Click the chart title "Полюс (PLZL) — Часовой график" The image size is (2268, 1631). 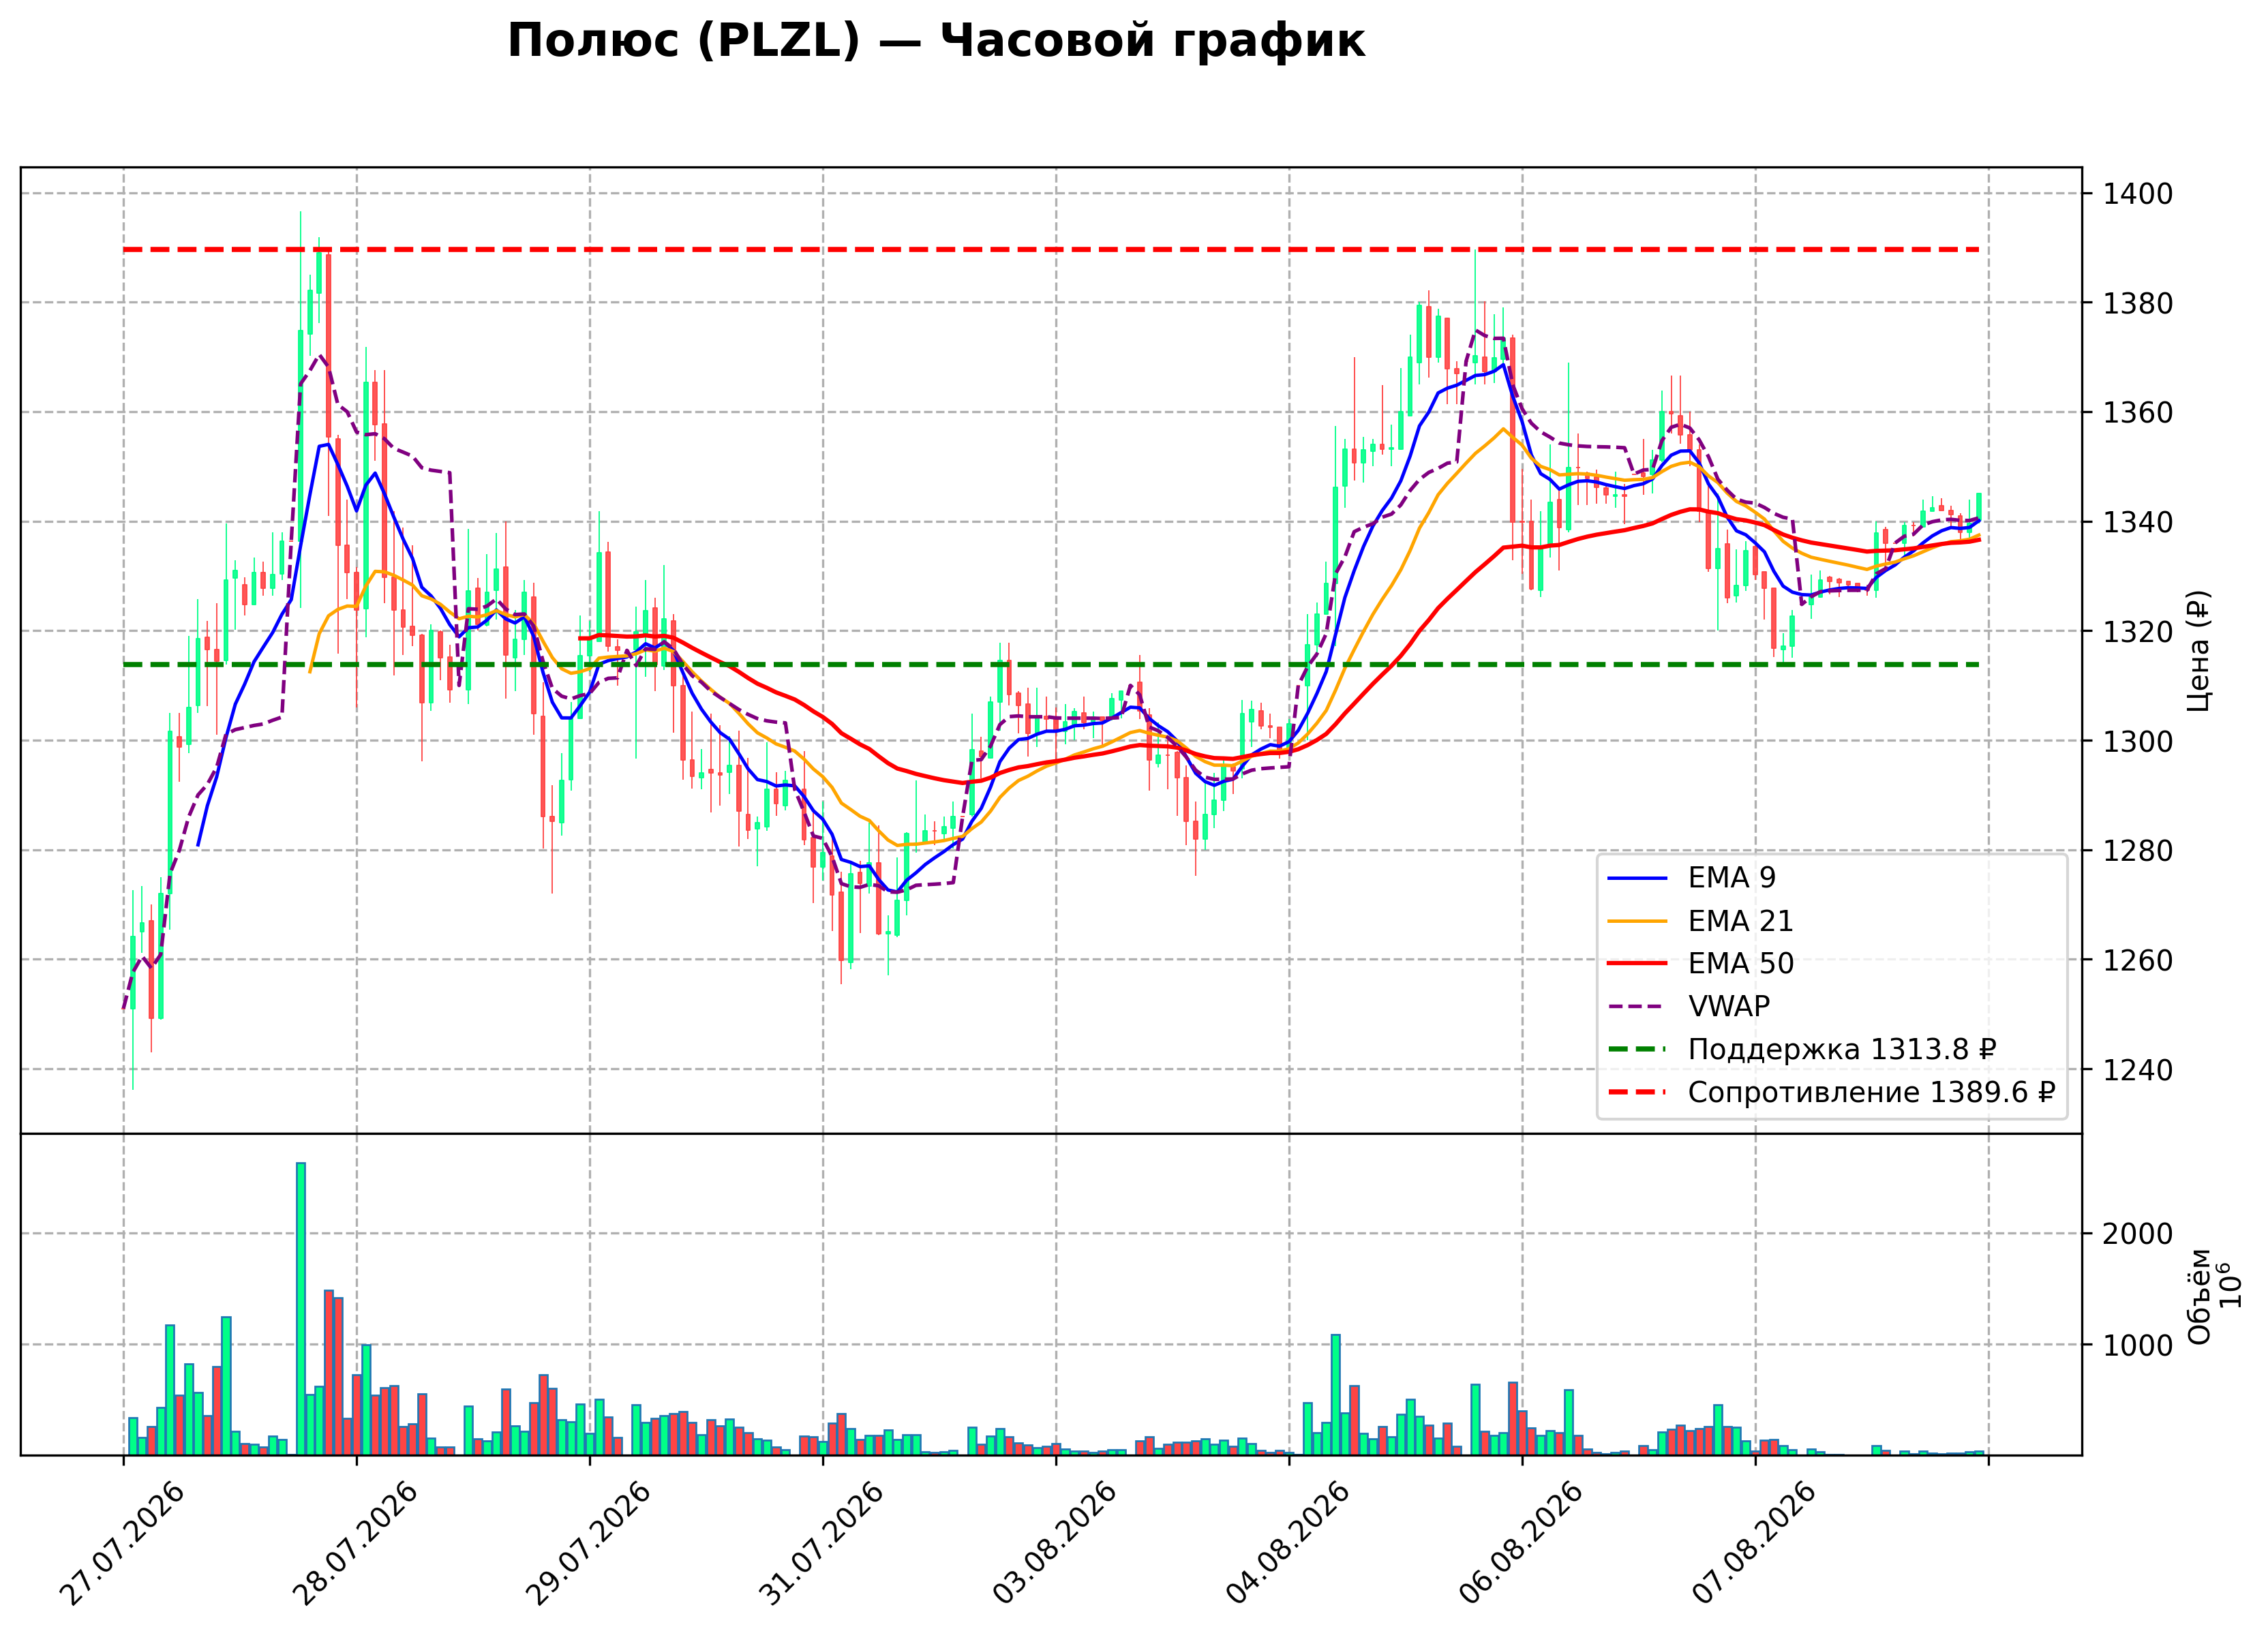(x=936, y=42)
